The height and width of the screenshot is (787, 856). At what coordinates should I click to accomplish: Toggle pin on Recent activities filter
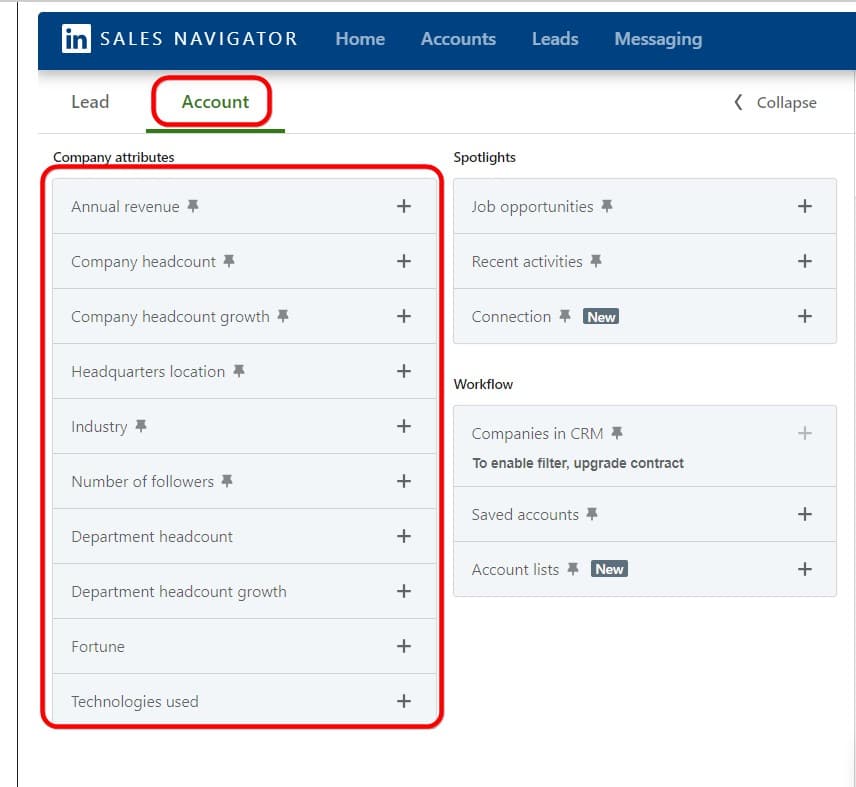(596, 261)
